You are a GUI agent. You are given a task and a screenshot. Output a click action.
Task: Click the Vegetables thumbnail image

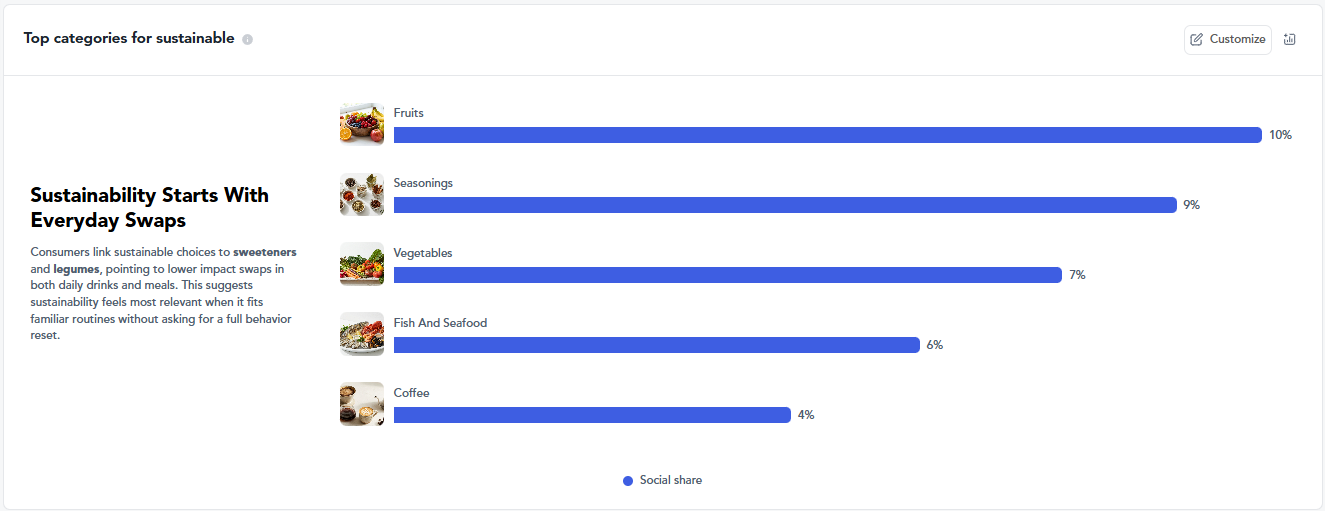click(361, 264)
